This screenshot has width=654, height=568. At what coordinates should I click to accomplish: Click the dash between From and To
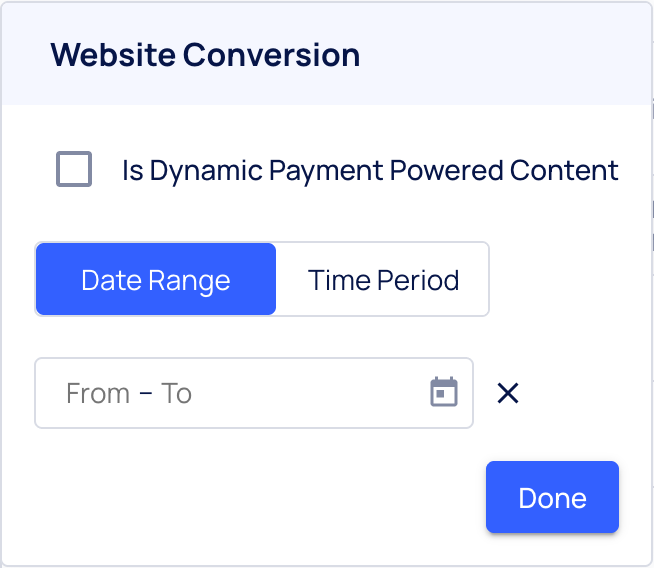tap(146, 393)
